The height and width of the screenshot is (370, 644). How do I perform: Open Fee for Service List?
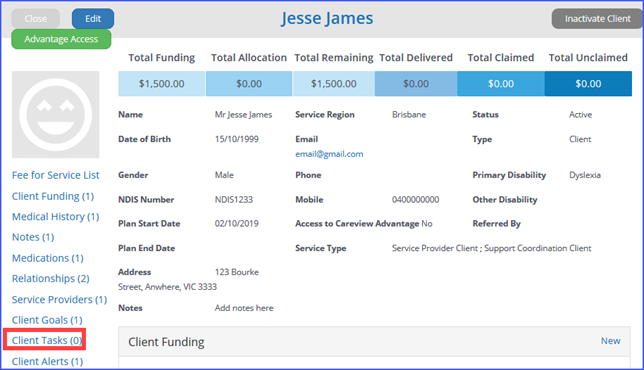click(x=55, y=175)
